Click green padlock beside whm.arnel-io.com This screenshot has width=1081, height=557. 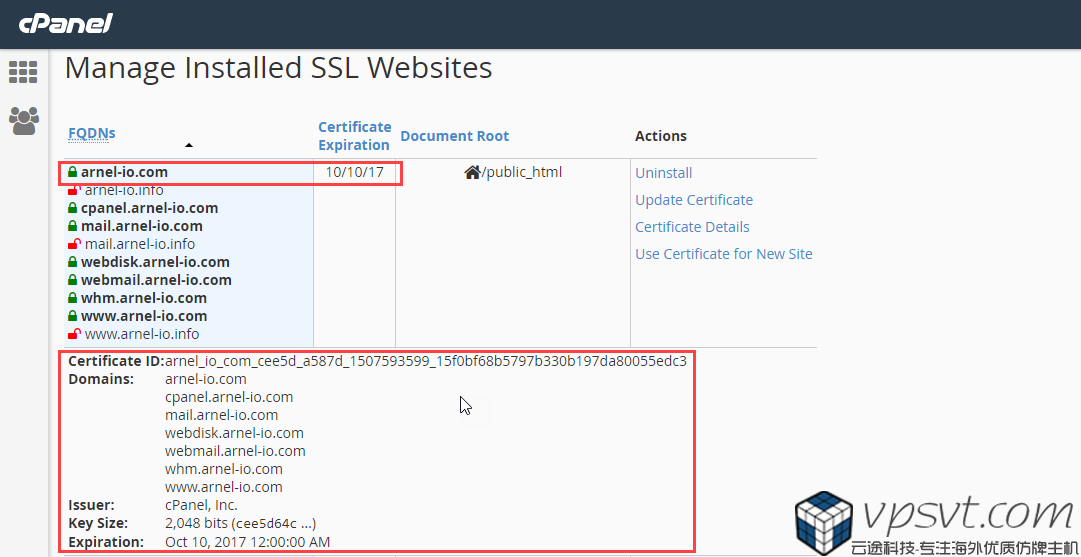point(72,298)
